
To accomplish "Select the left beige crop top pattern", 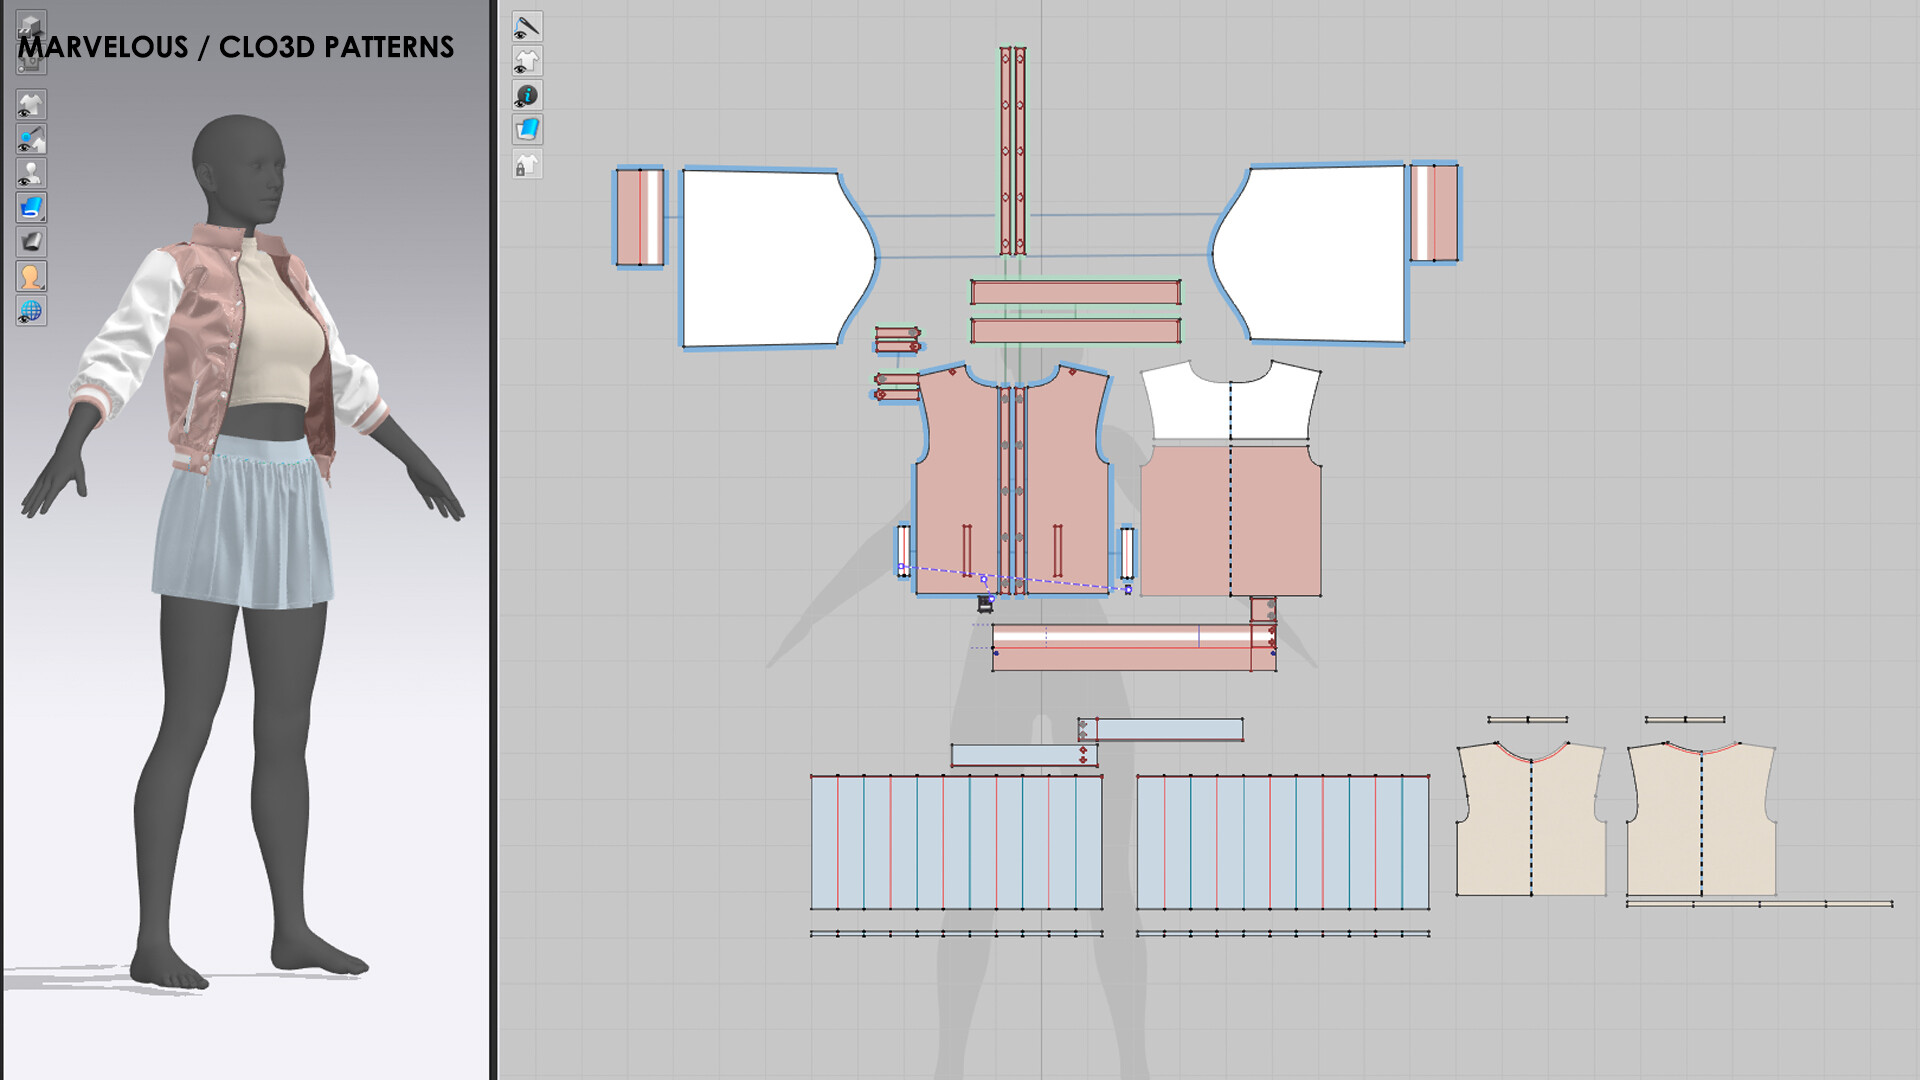I will tap(1531, 819).
